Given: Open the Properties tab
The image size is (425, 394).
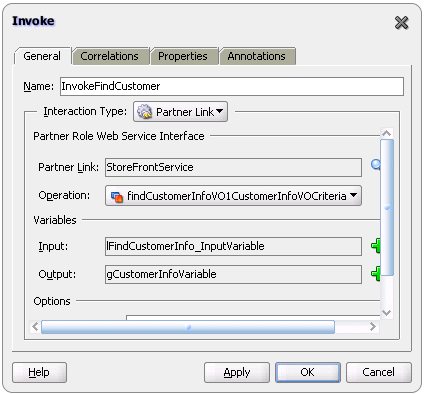Looking at the screenshot, I should pyautogui.click(x=183, y=56).
